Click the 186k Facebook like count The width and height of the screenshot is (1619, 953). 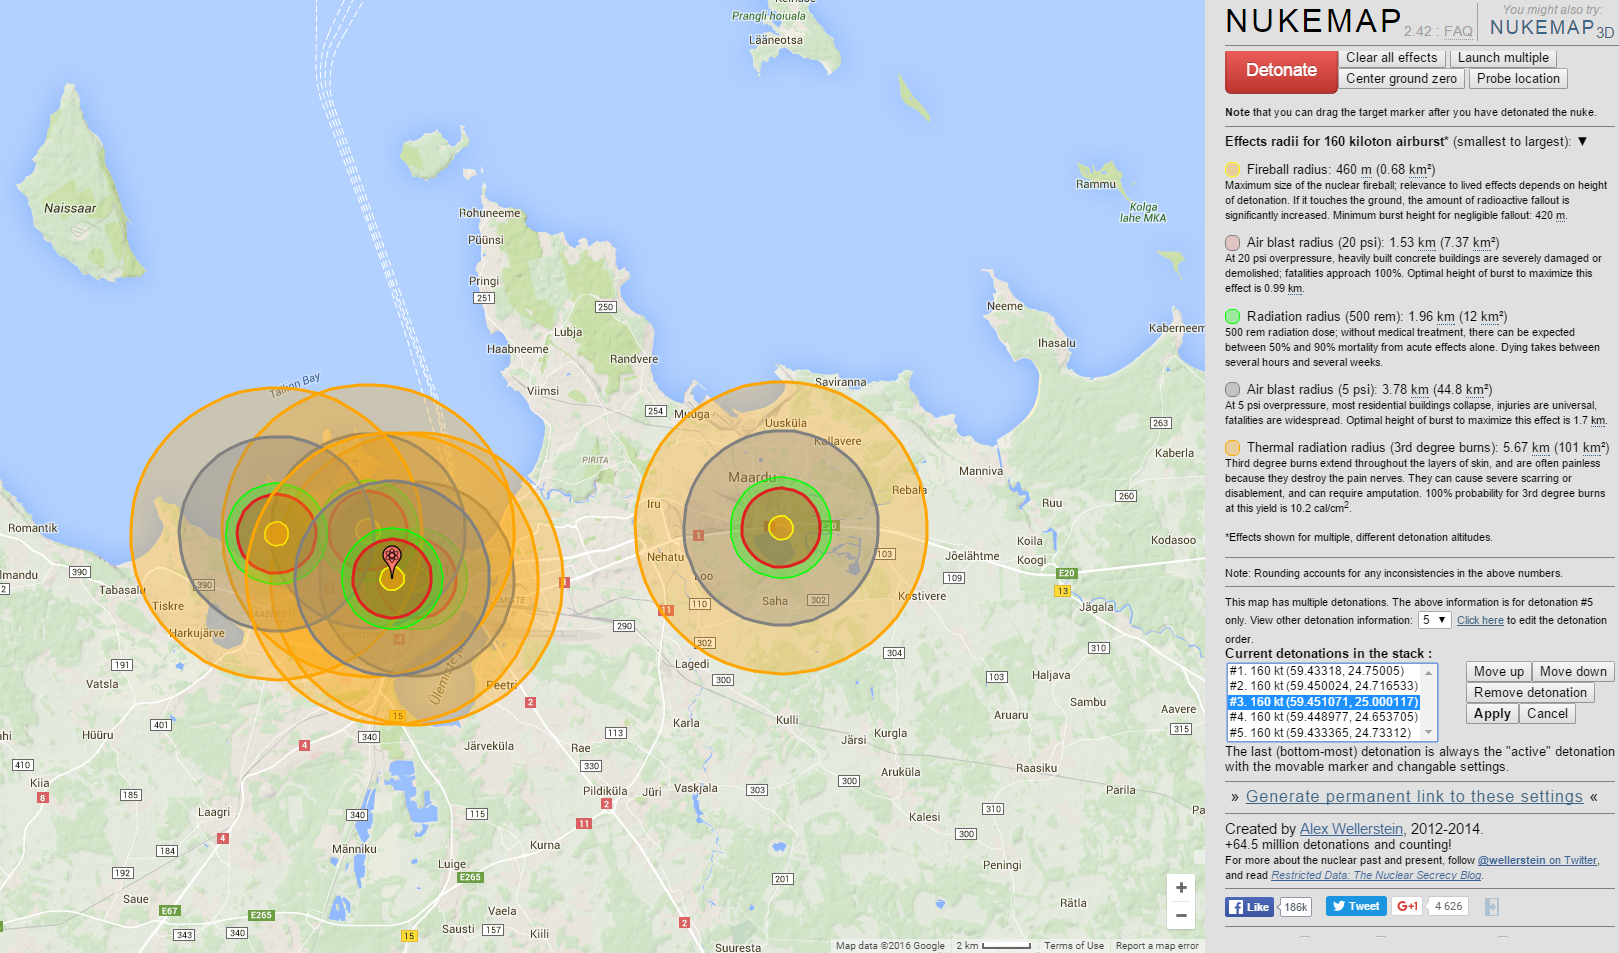[x=1296, y=907]
